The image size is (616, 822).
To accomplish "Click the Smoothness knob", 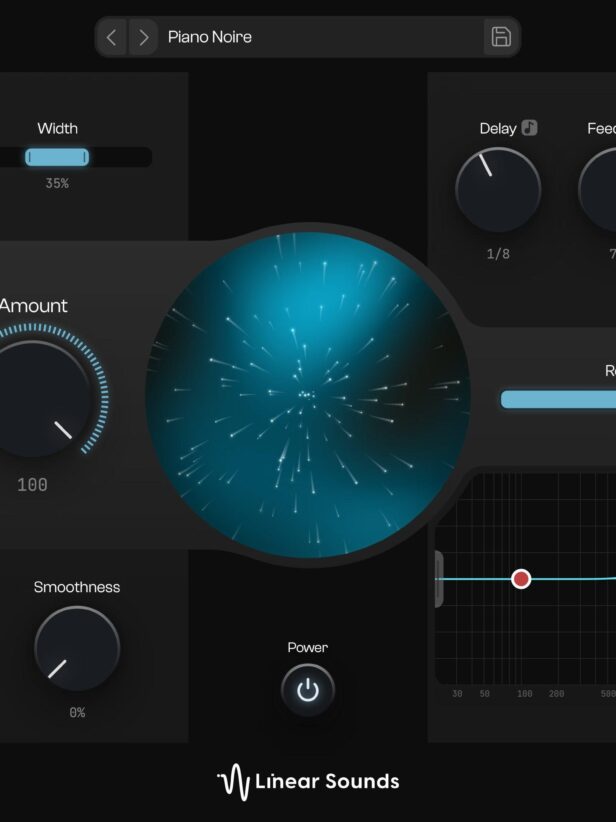I will pyautogui.click(x=77, y=648).
